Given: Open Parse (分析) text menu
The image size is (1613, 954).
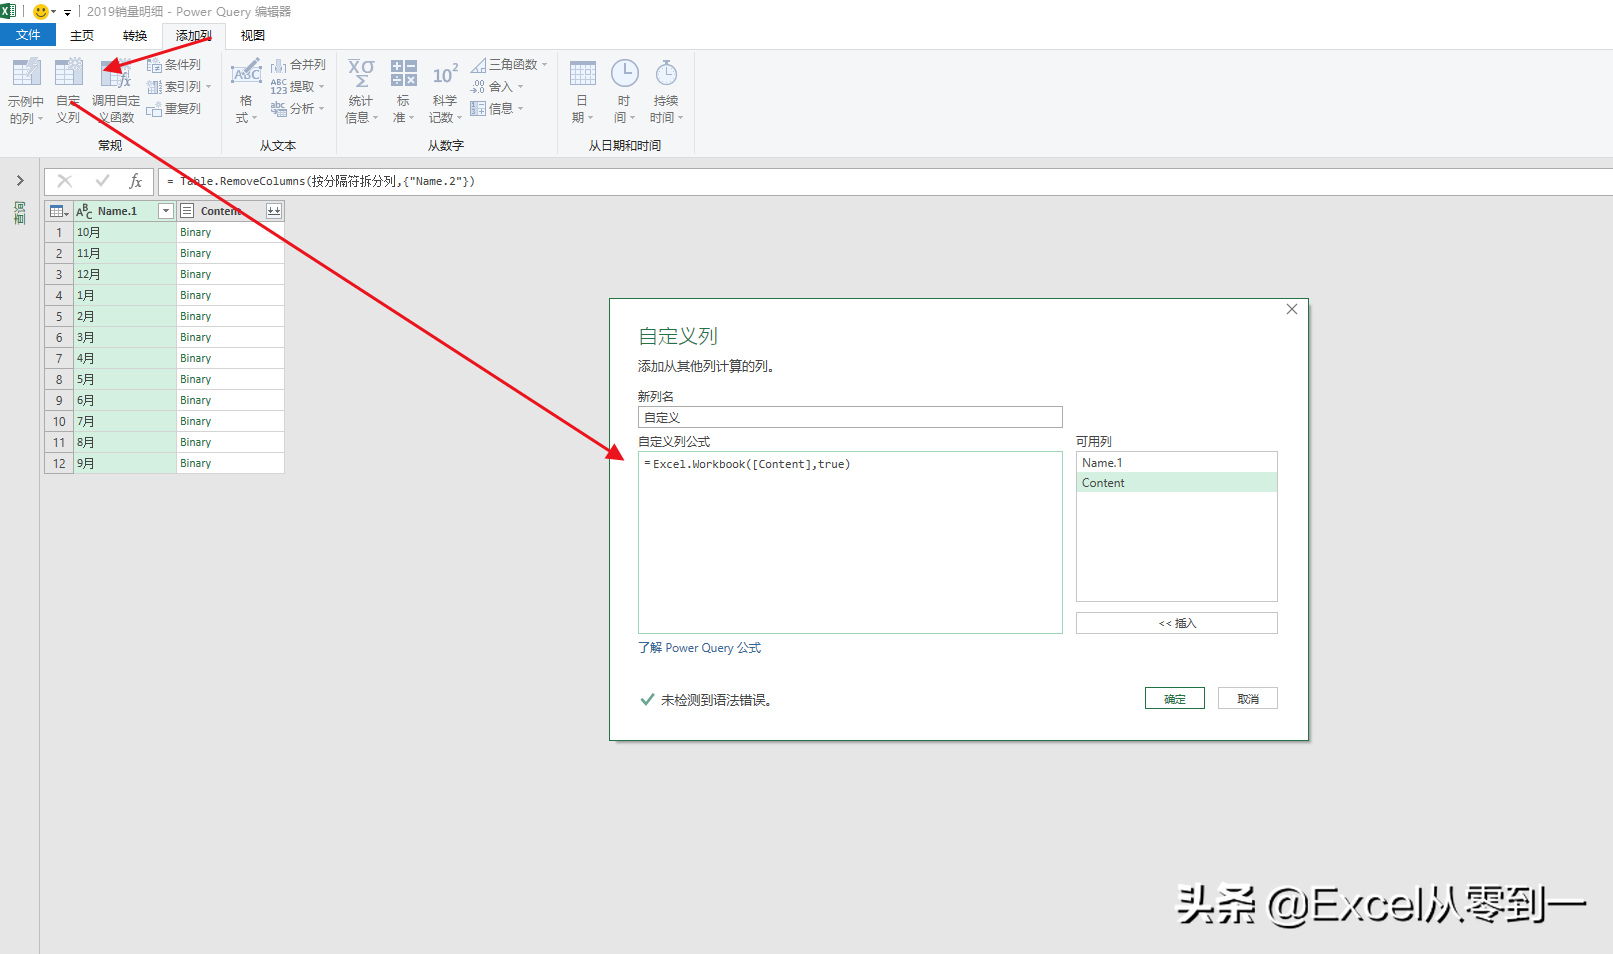Looking at the screenshot, I should tap(298, 109).
